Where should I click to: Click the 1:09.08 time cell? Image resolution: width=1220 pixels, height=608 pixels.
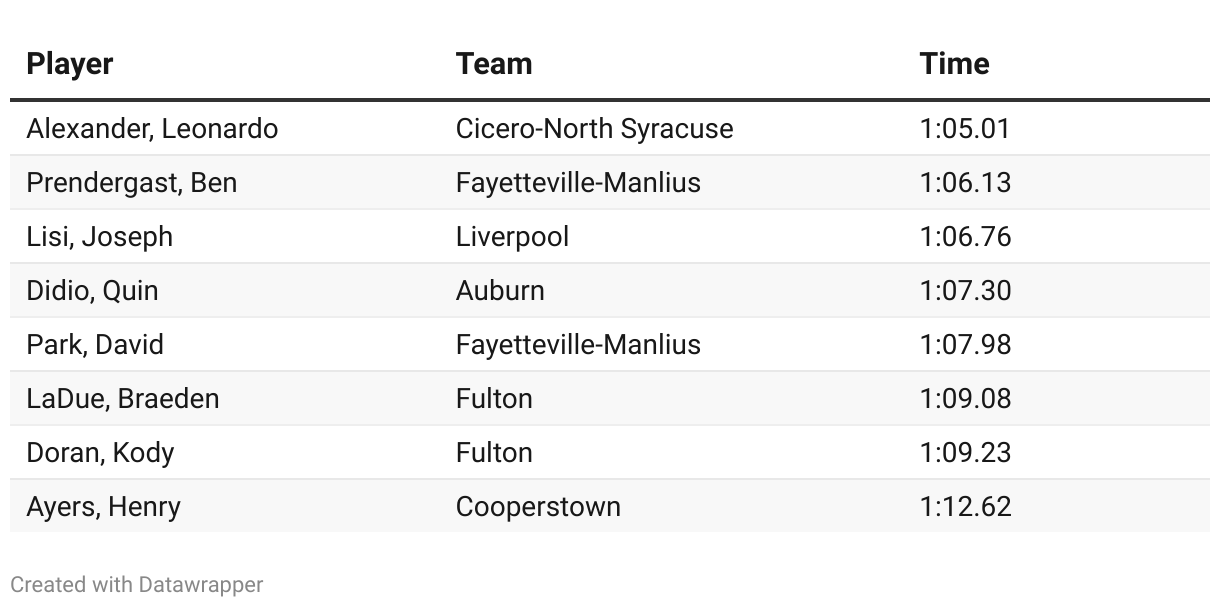(x=965, y=399)
